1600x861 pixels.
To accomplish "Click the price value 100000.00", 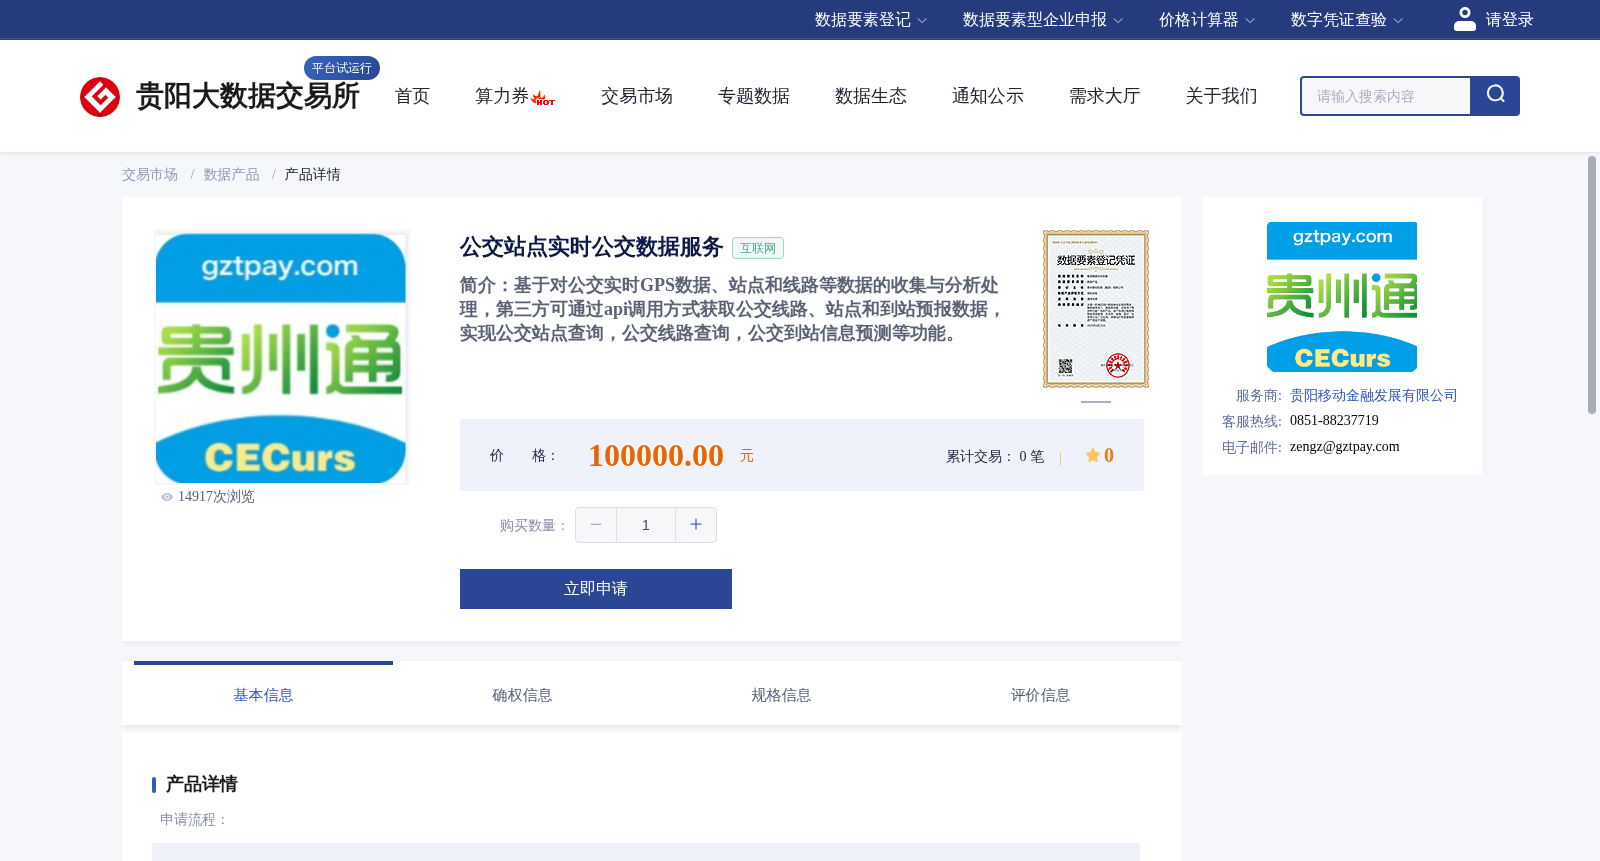I will [656, 455].
